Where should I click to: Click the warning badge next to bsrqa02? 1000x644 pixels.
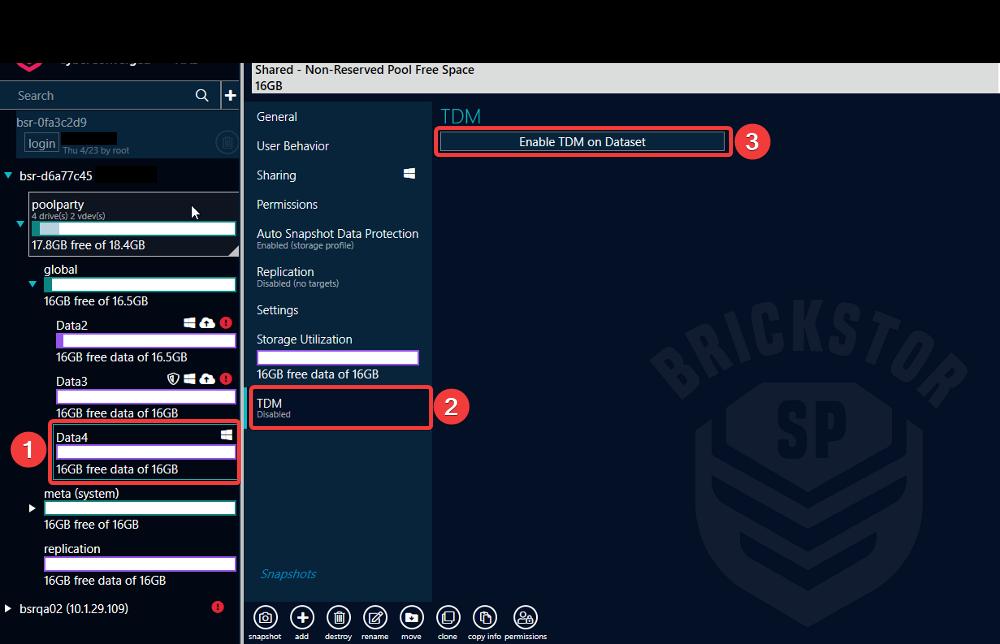click(217, 607)
